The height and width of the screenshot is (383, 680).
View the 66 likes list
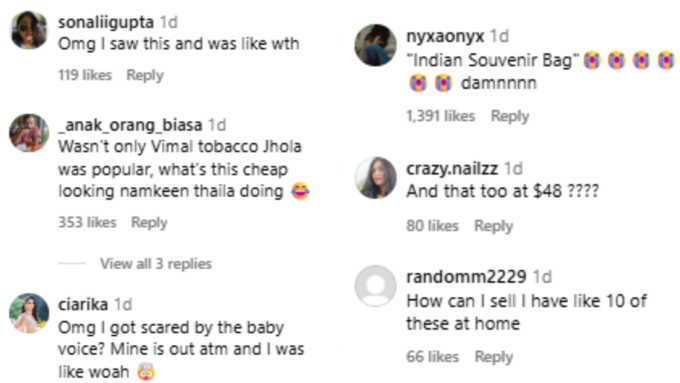coord(432,357)
